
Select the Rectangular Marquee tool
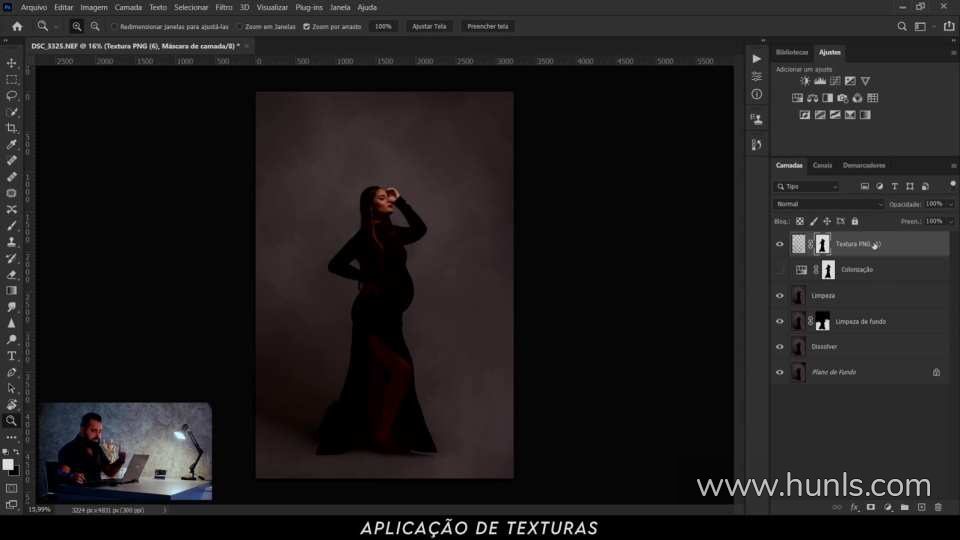[12, 80]
